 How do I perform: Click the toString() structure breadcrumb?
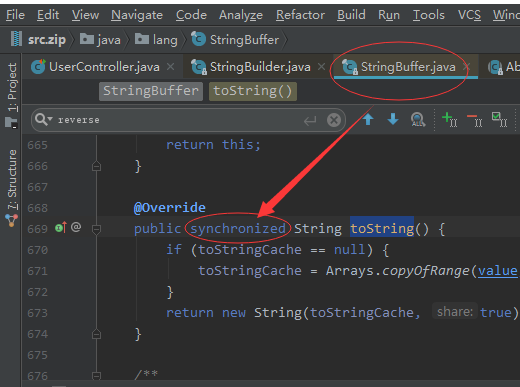click(x=253, y=91)
